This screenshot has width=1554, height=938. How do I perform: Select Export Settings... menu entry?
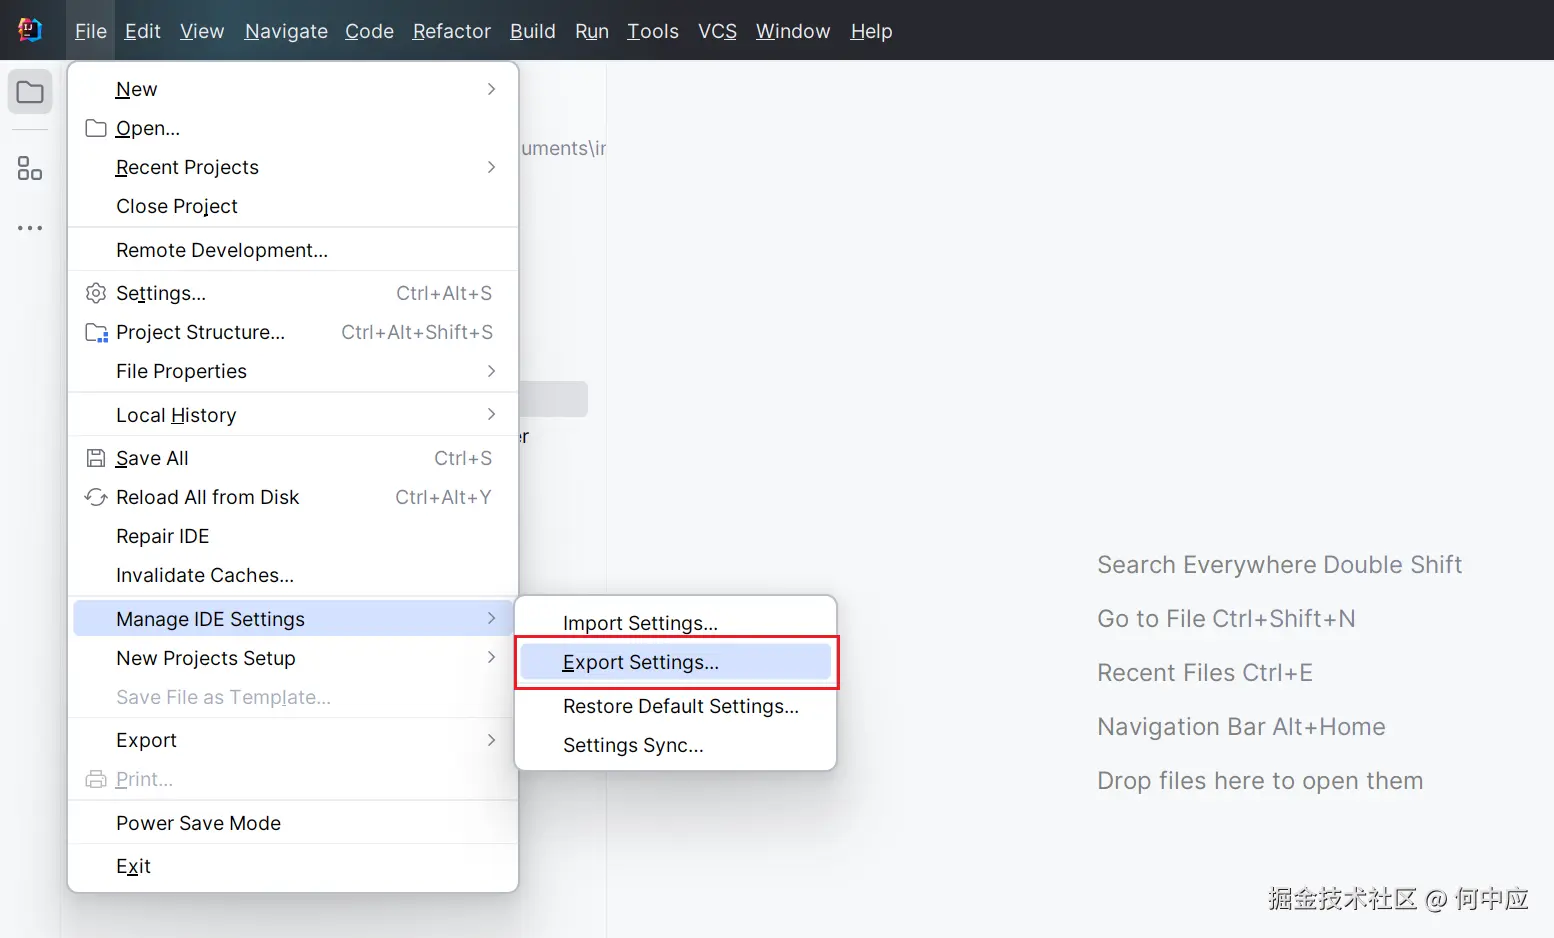(641, 662)
